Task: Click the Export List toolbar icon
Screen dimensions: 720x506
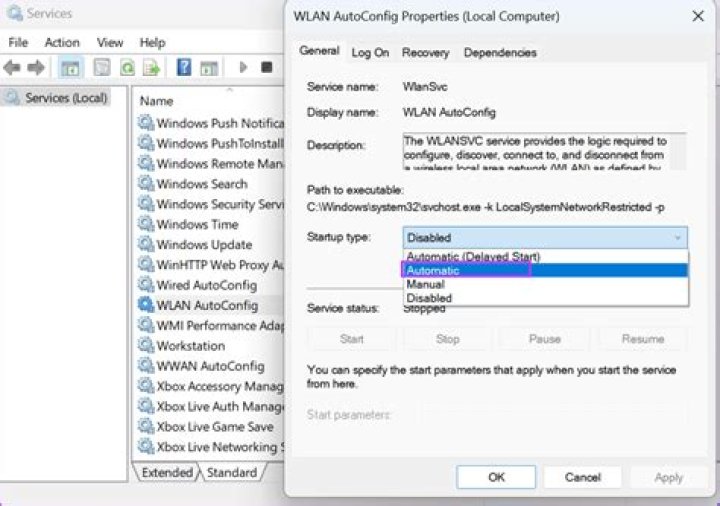Action: coord(151,68)
